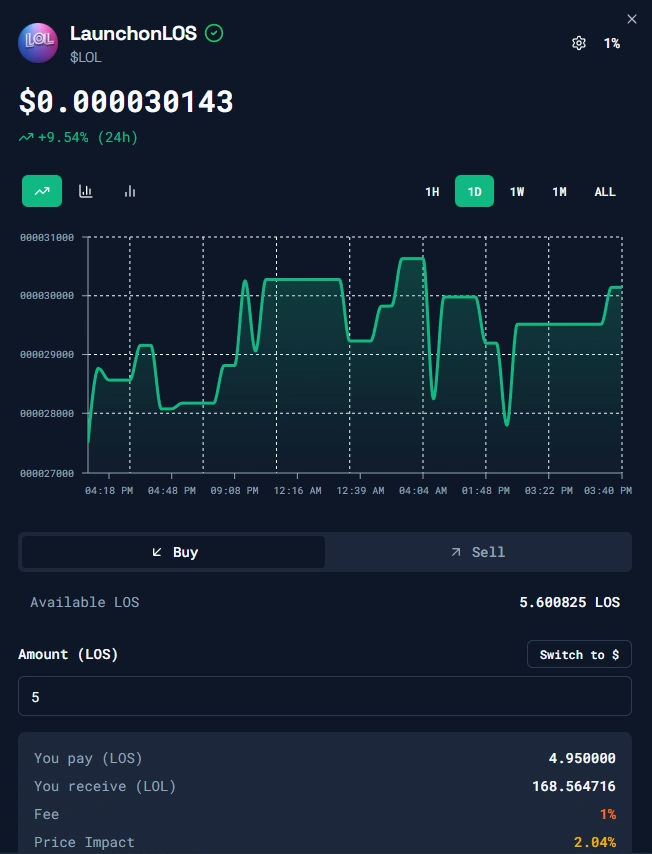Open slippage settings gear icon
Screen dimensions: 652x854
click(578, 43)
